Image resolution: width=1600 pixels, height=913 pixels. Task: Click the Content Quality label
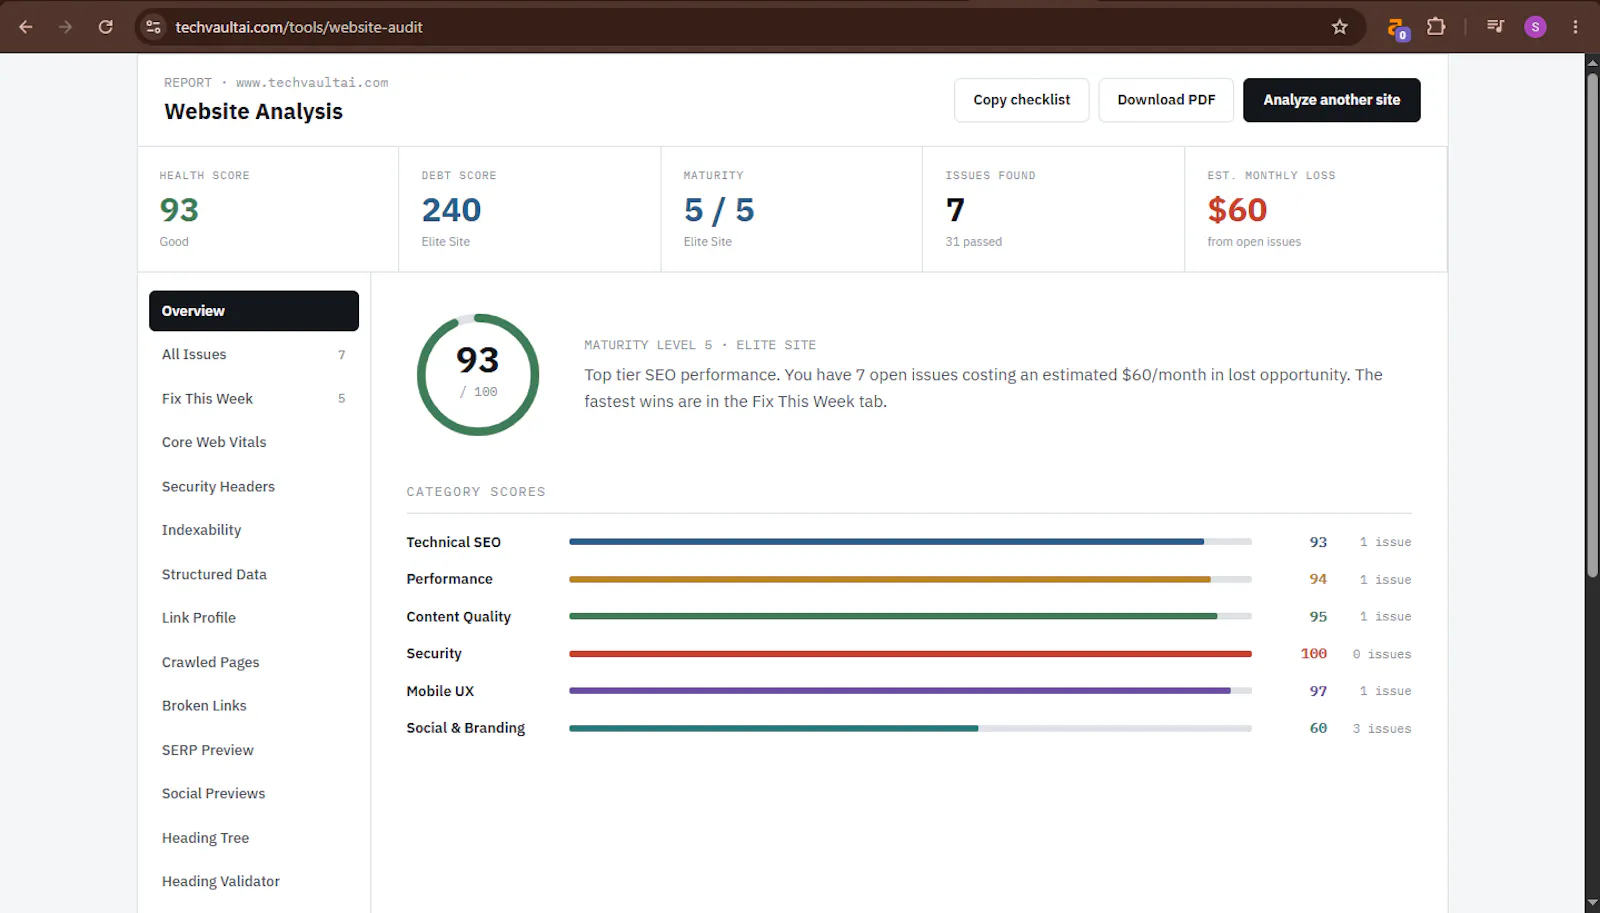tap(458, 617)
